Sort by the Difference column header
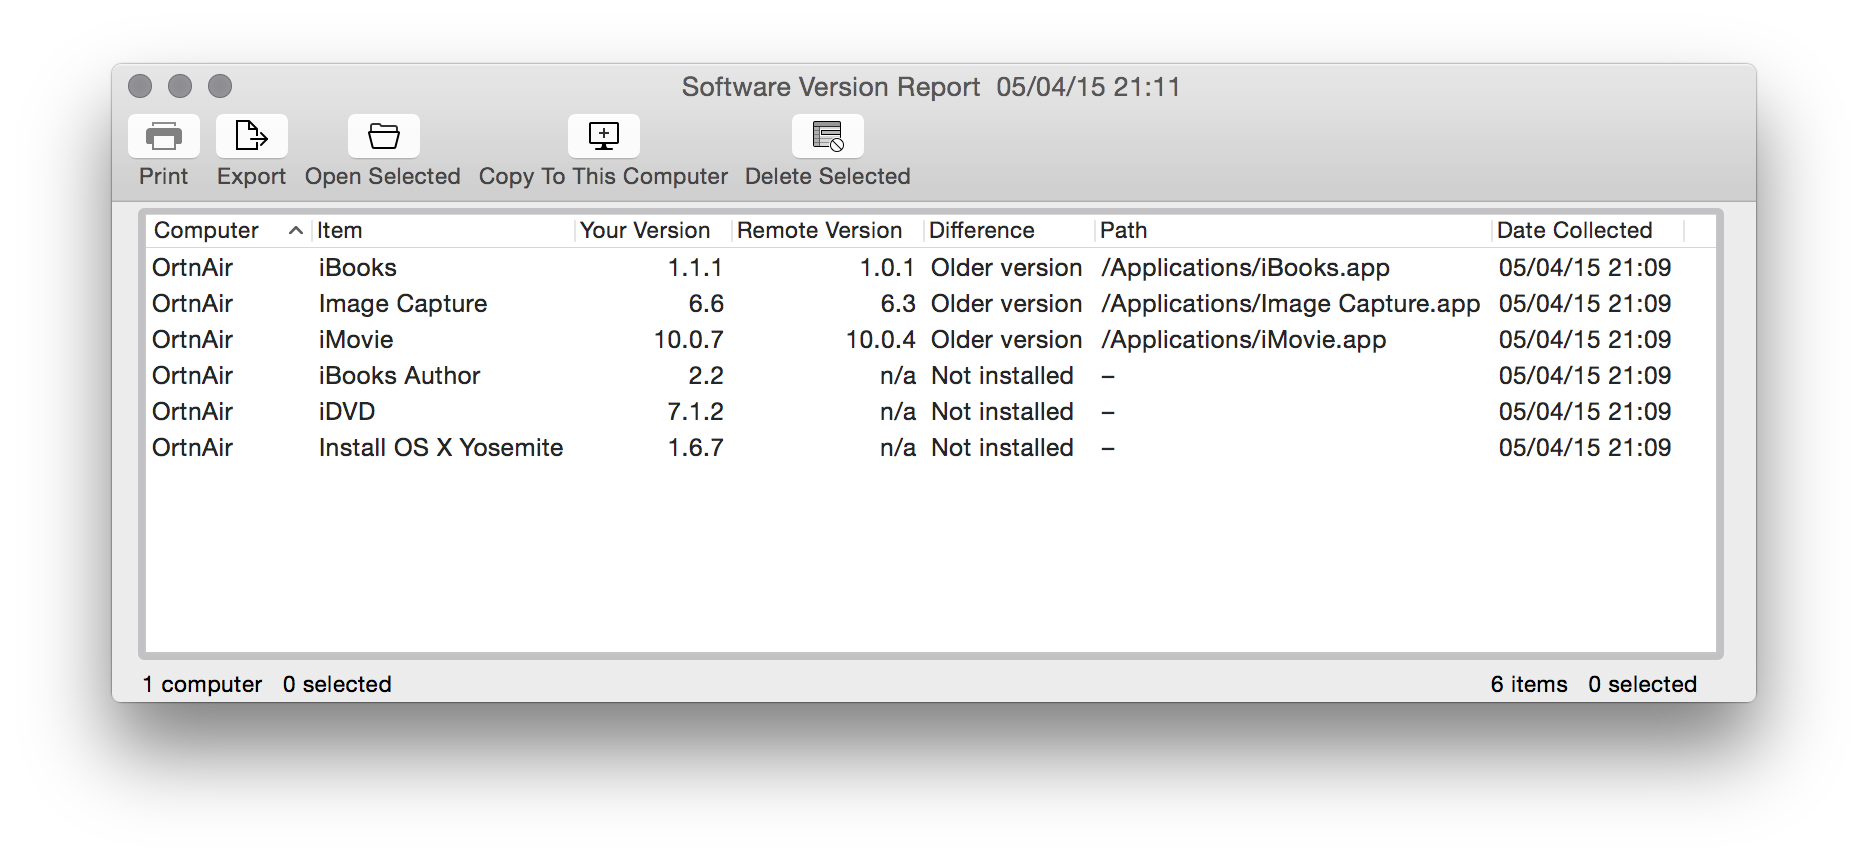 click(982, 231)
